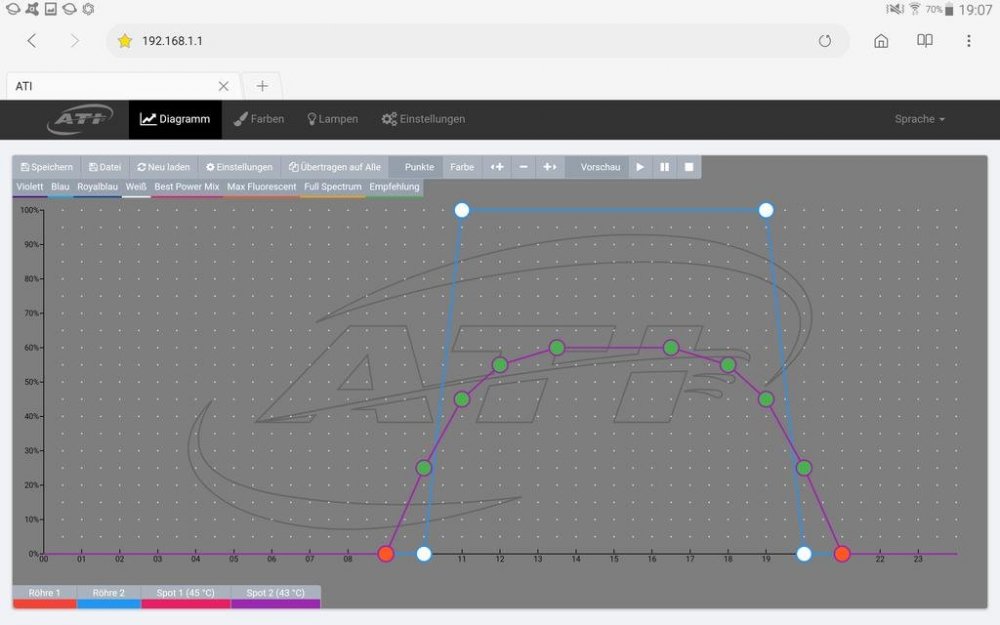
Task: Switch to the Lampen tab
Action: tap(332, 119)
